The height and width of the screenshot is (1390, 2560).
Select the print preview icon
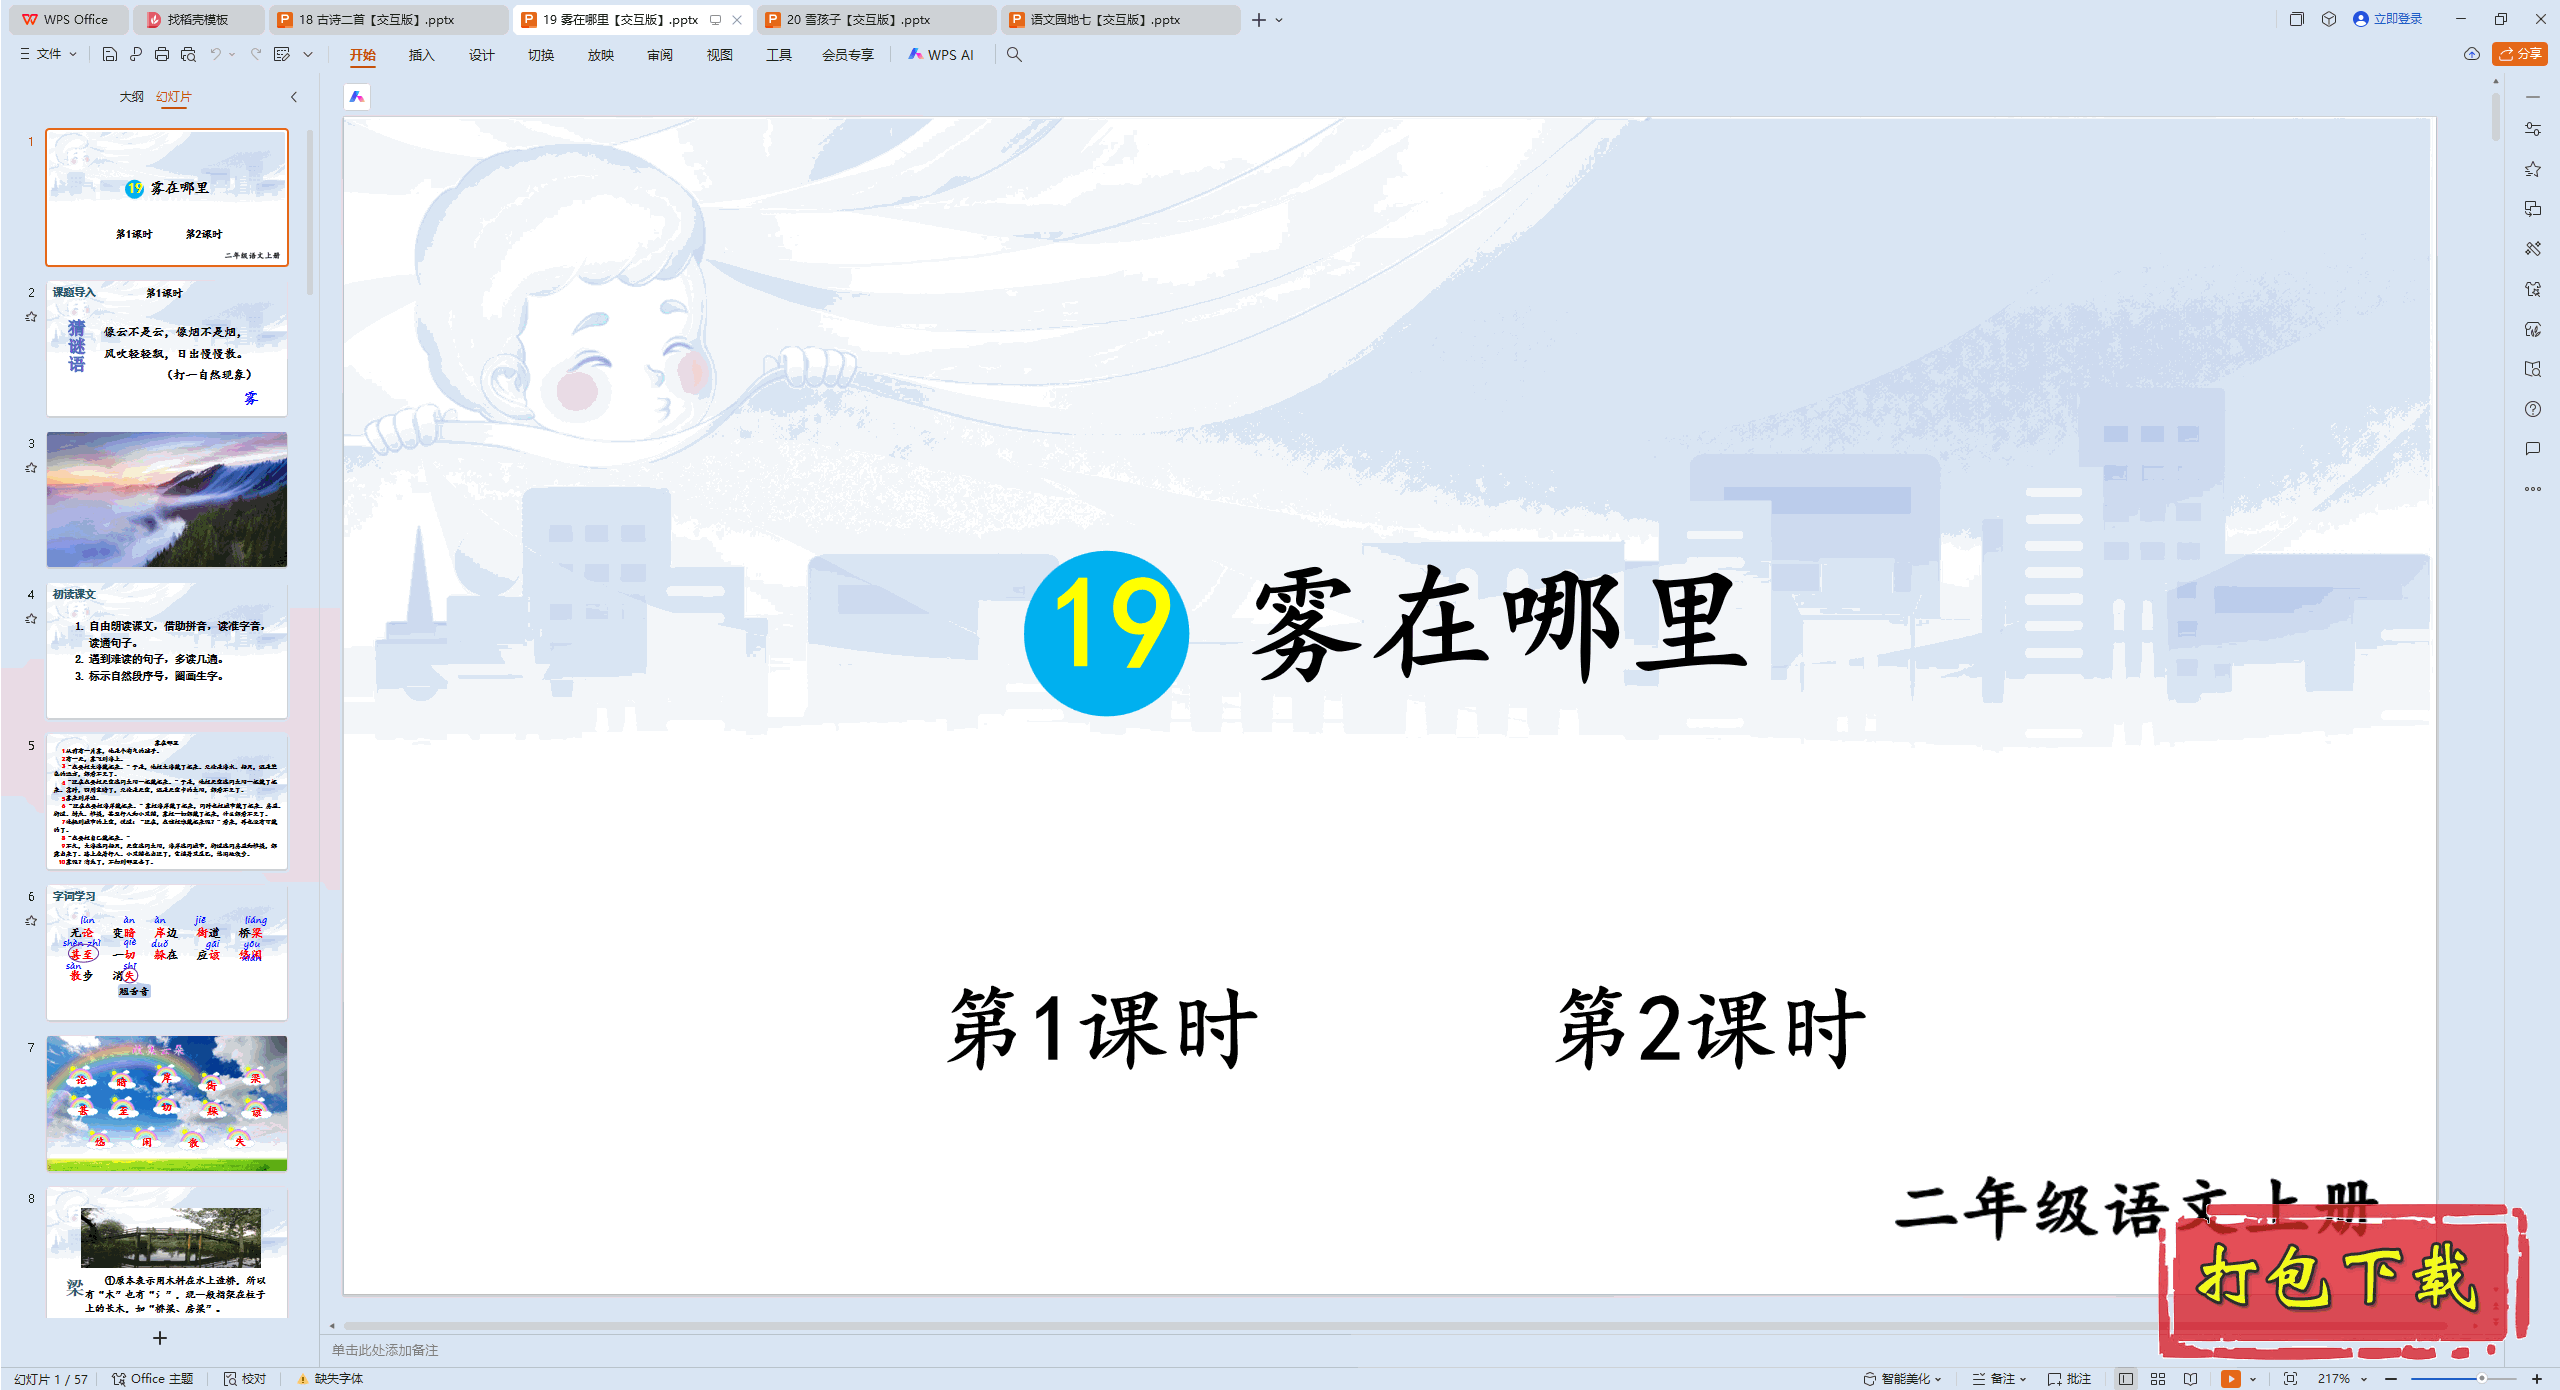(188, 55)
